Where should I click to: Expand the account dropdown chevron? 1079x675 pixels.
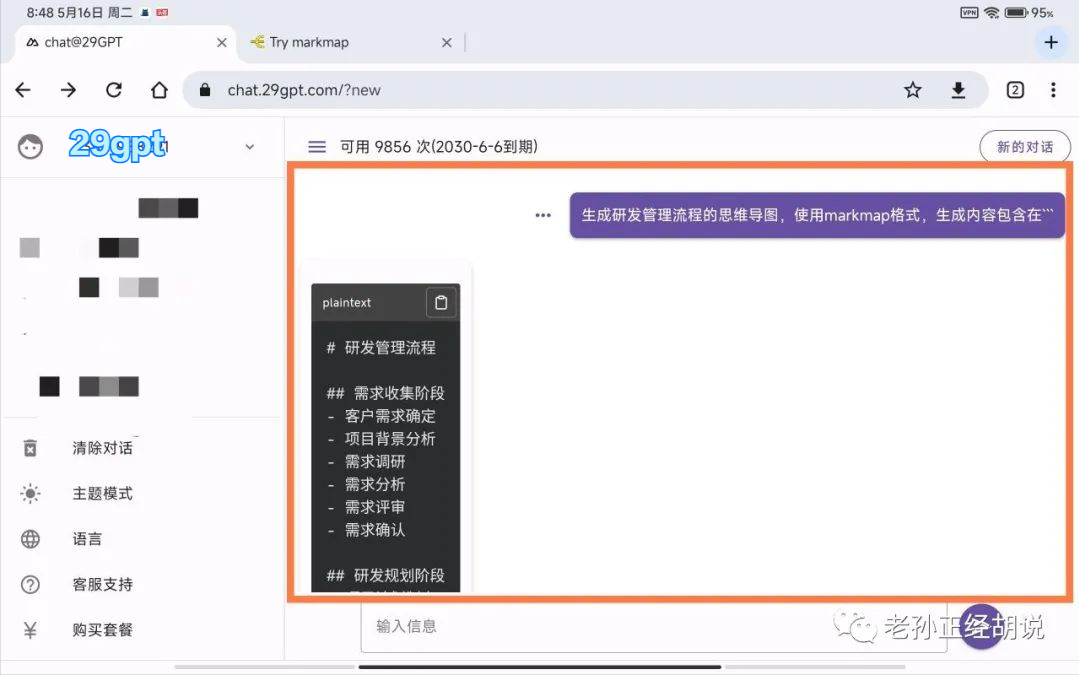point(250,147)
